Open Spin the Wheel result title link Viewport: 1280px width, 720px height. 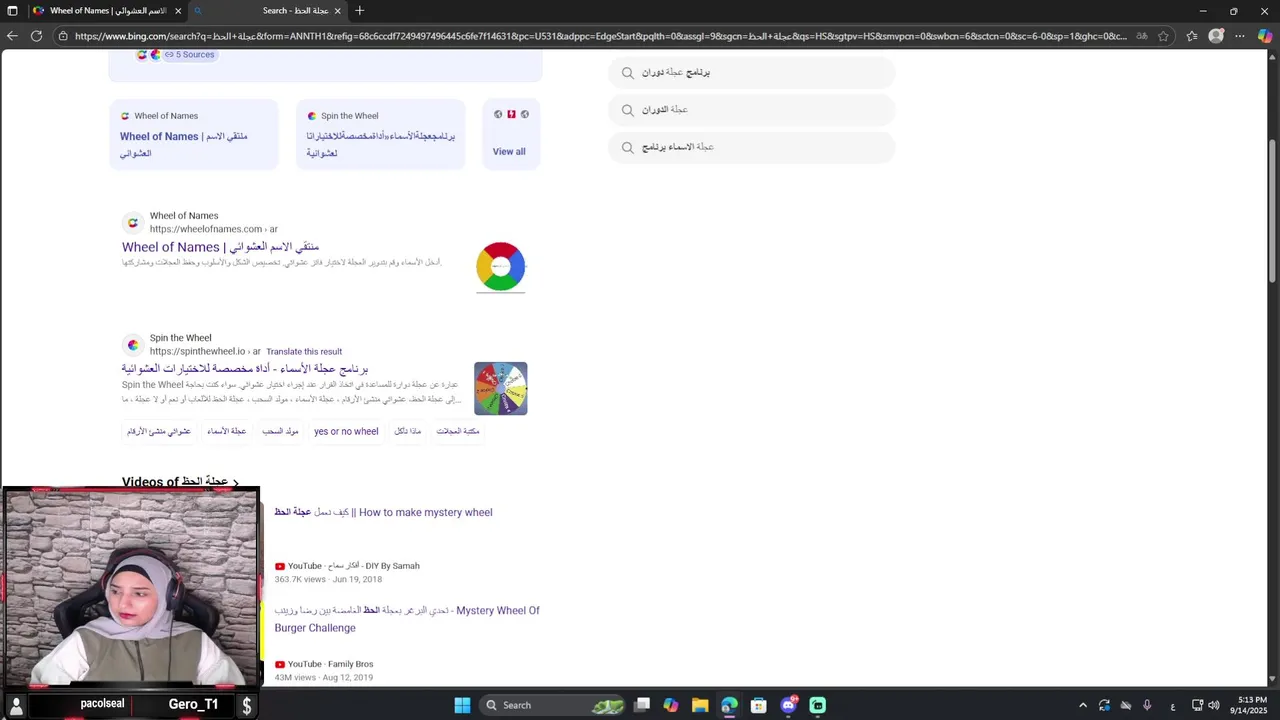[245, 369]
